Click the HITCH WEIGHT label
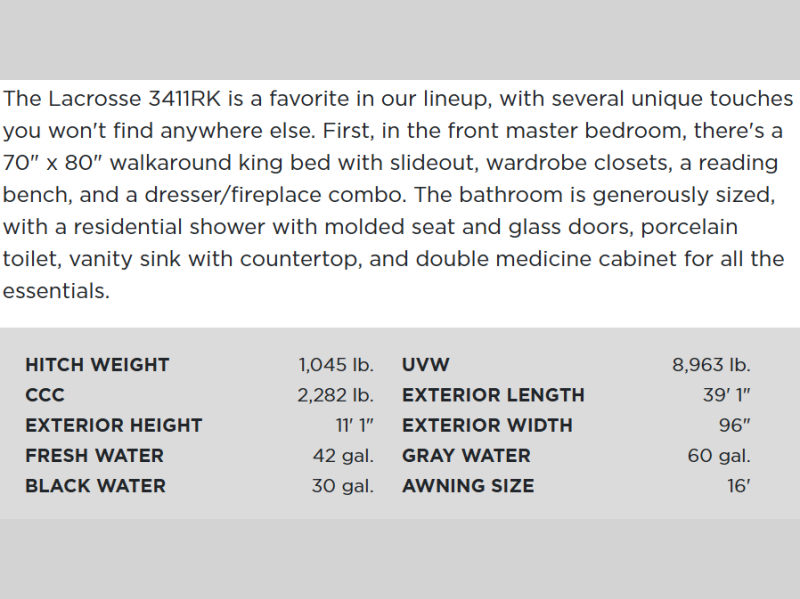This screenshot has height=599, width=800. 97,365
